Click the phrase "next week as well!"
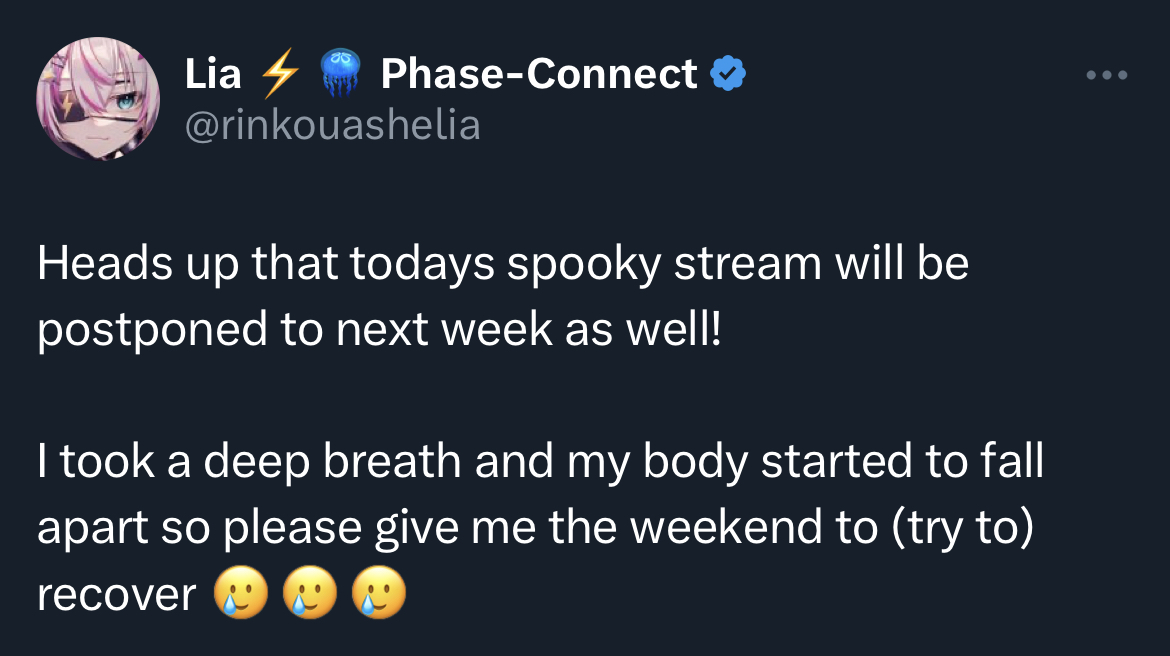Viewport: 1170px width, 656px height. click(529, 328)
